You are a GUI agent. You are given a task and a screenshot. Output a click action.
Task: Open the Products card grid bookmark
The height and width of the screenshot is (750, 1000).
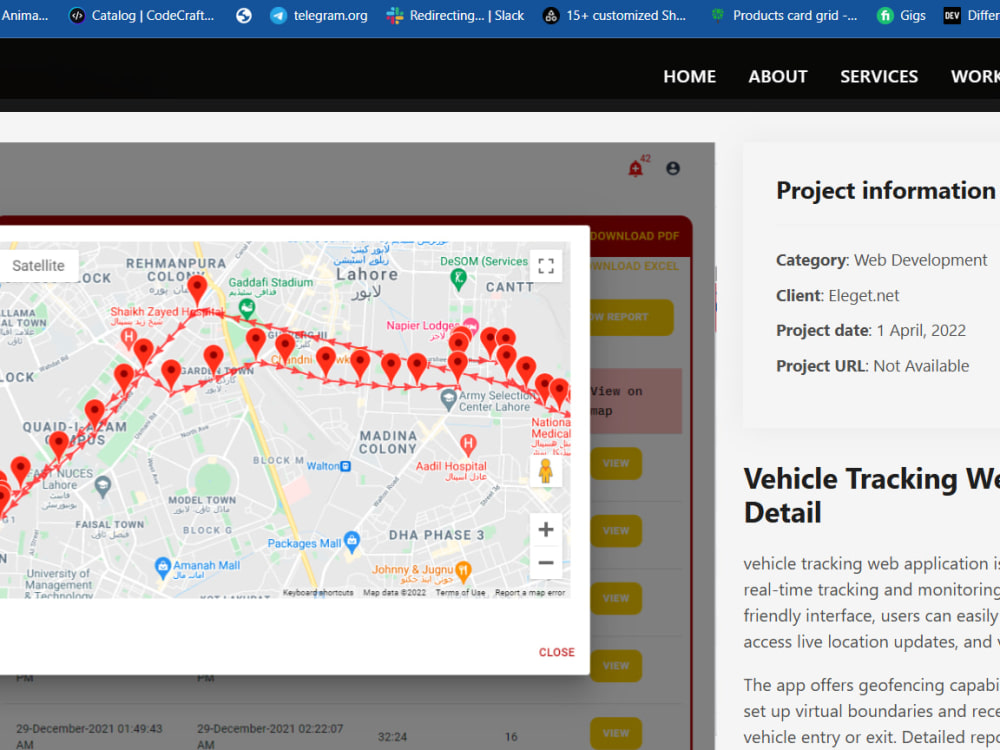click(784, 15)
